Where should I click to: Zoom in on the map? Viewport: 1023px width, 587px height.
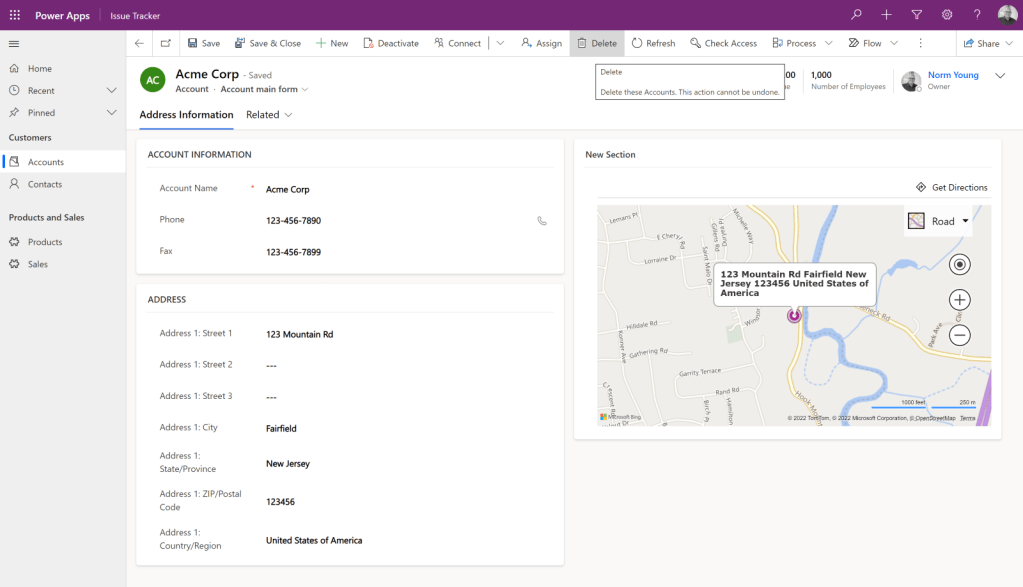pos(960,300)
